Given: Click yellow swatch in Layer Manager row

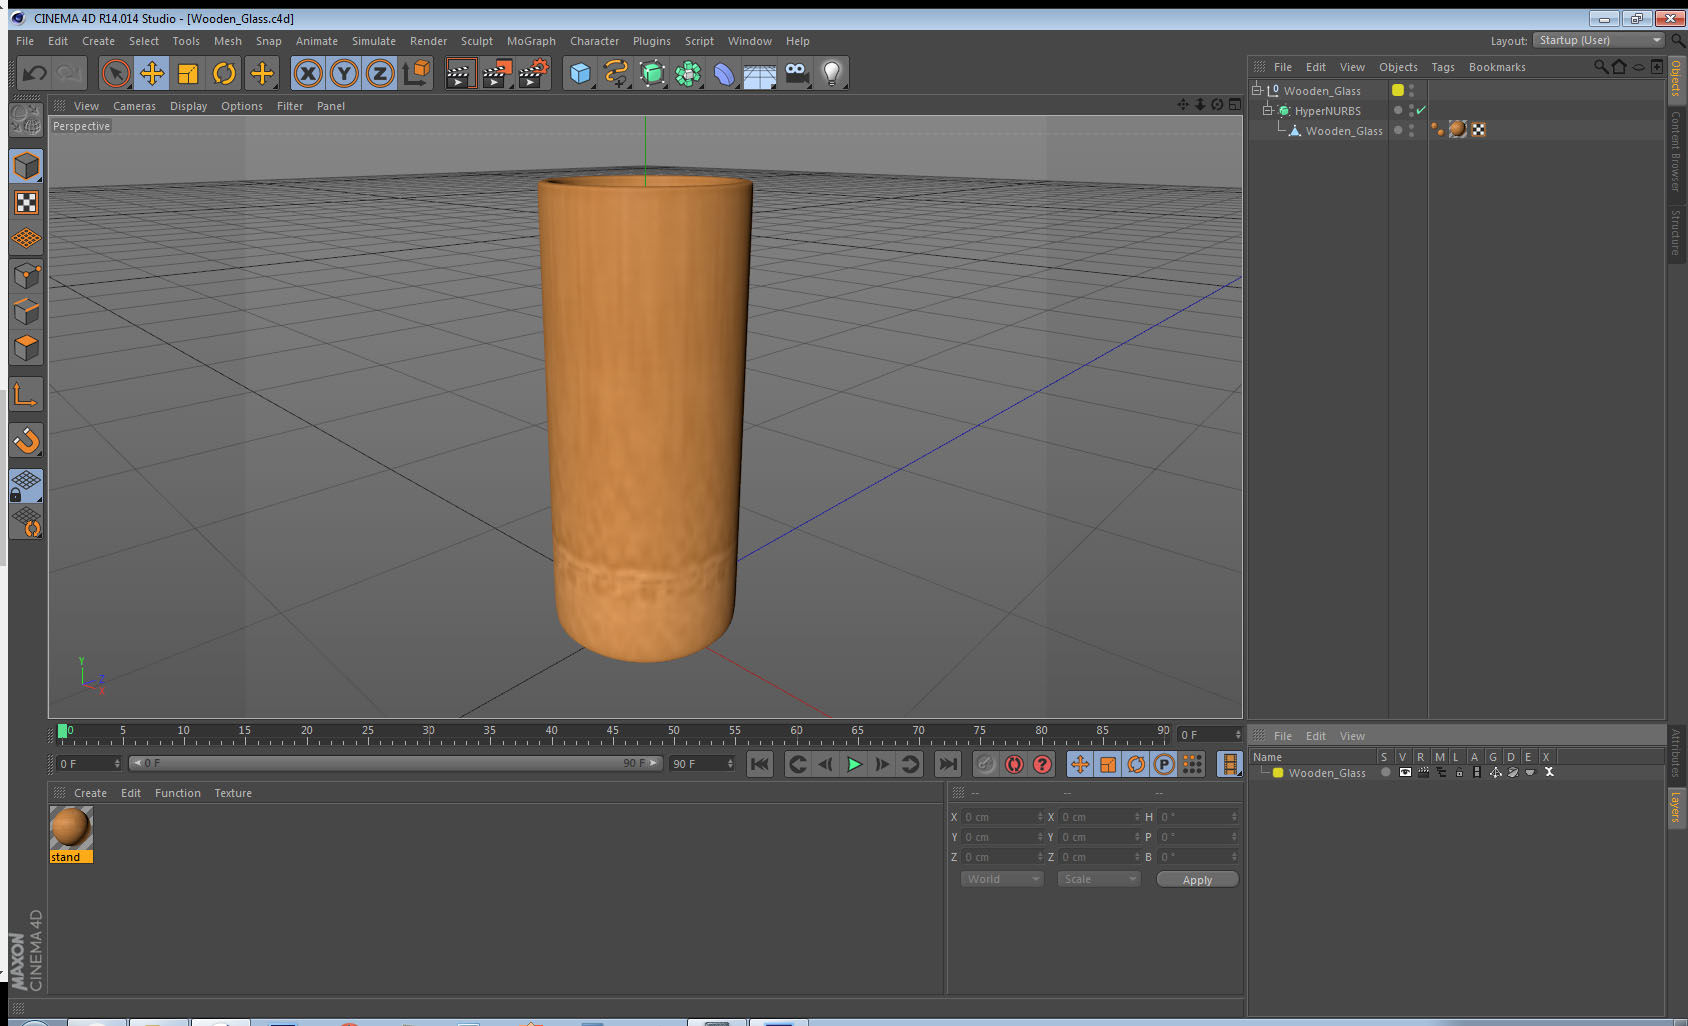Looking at the screenshot, I should (x=1278, y=773).
